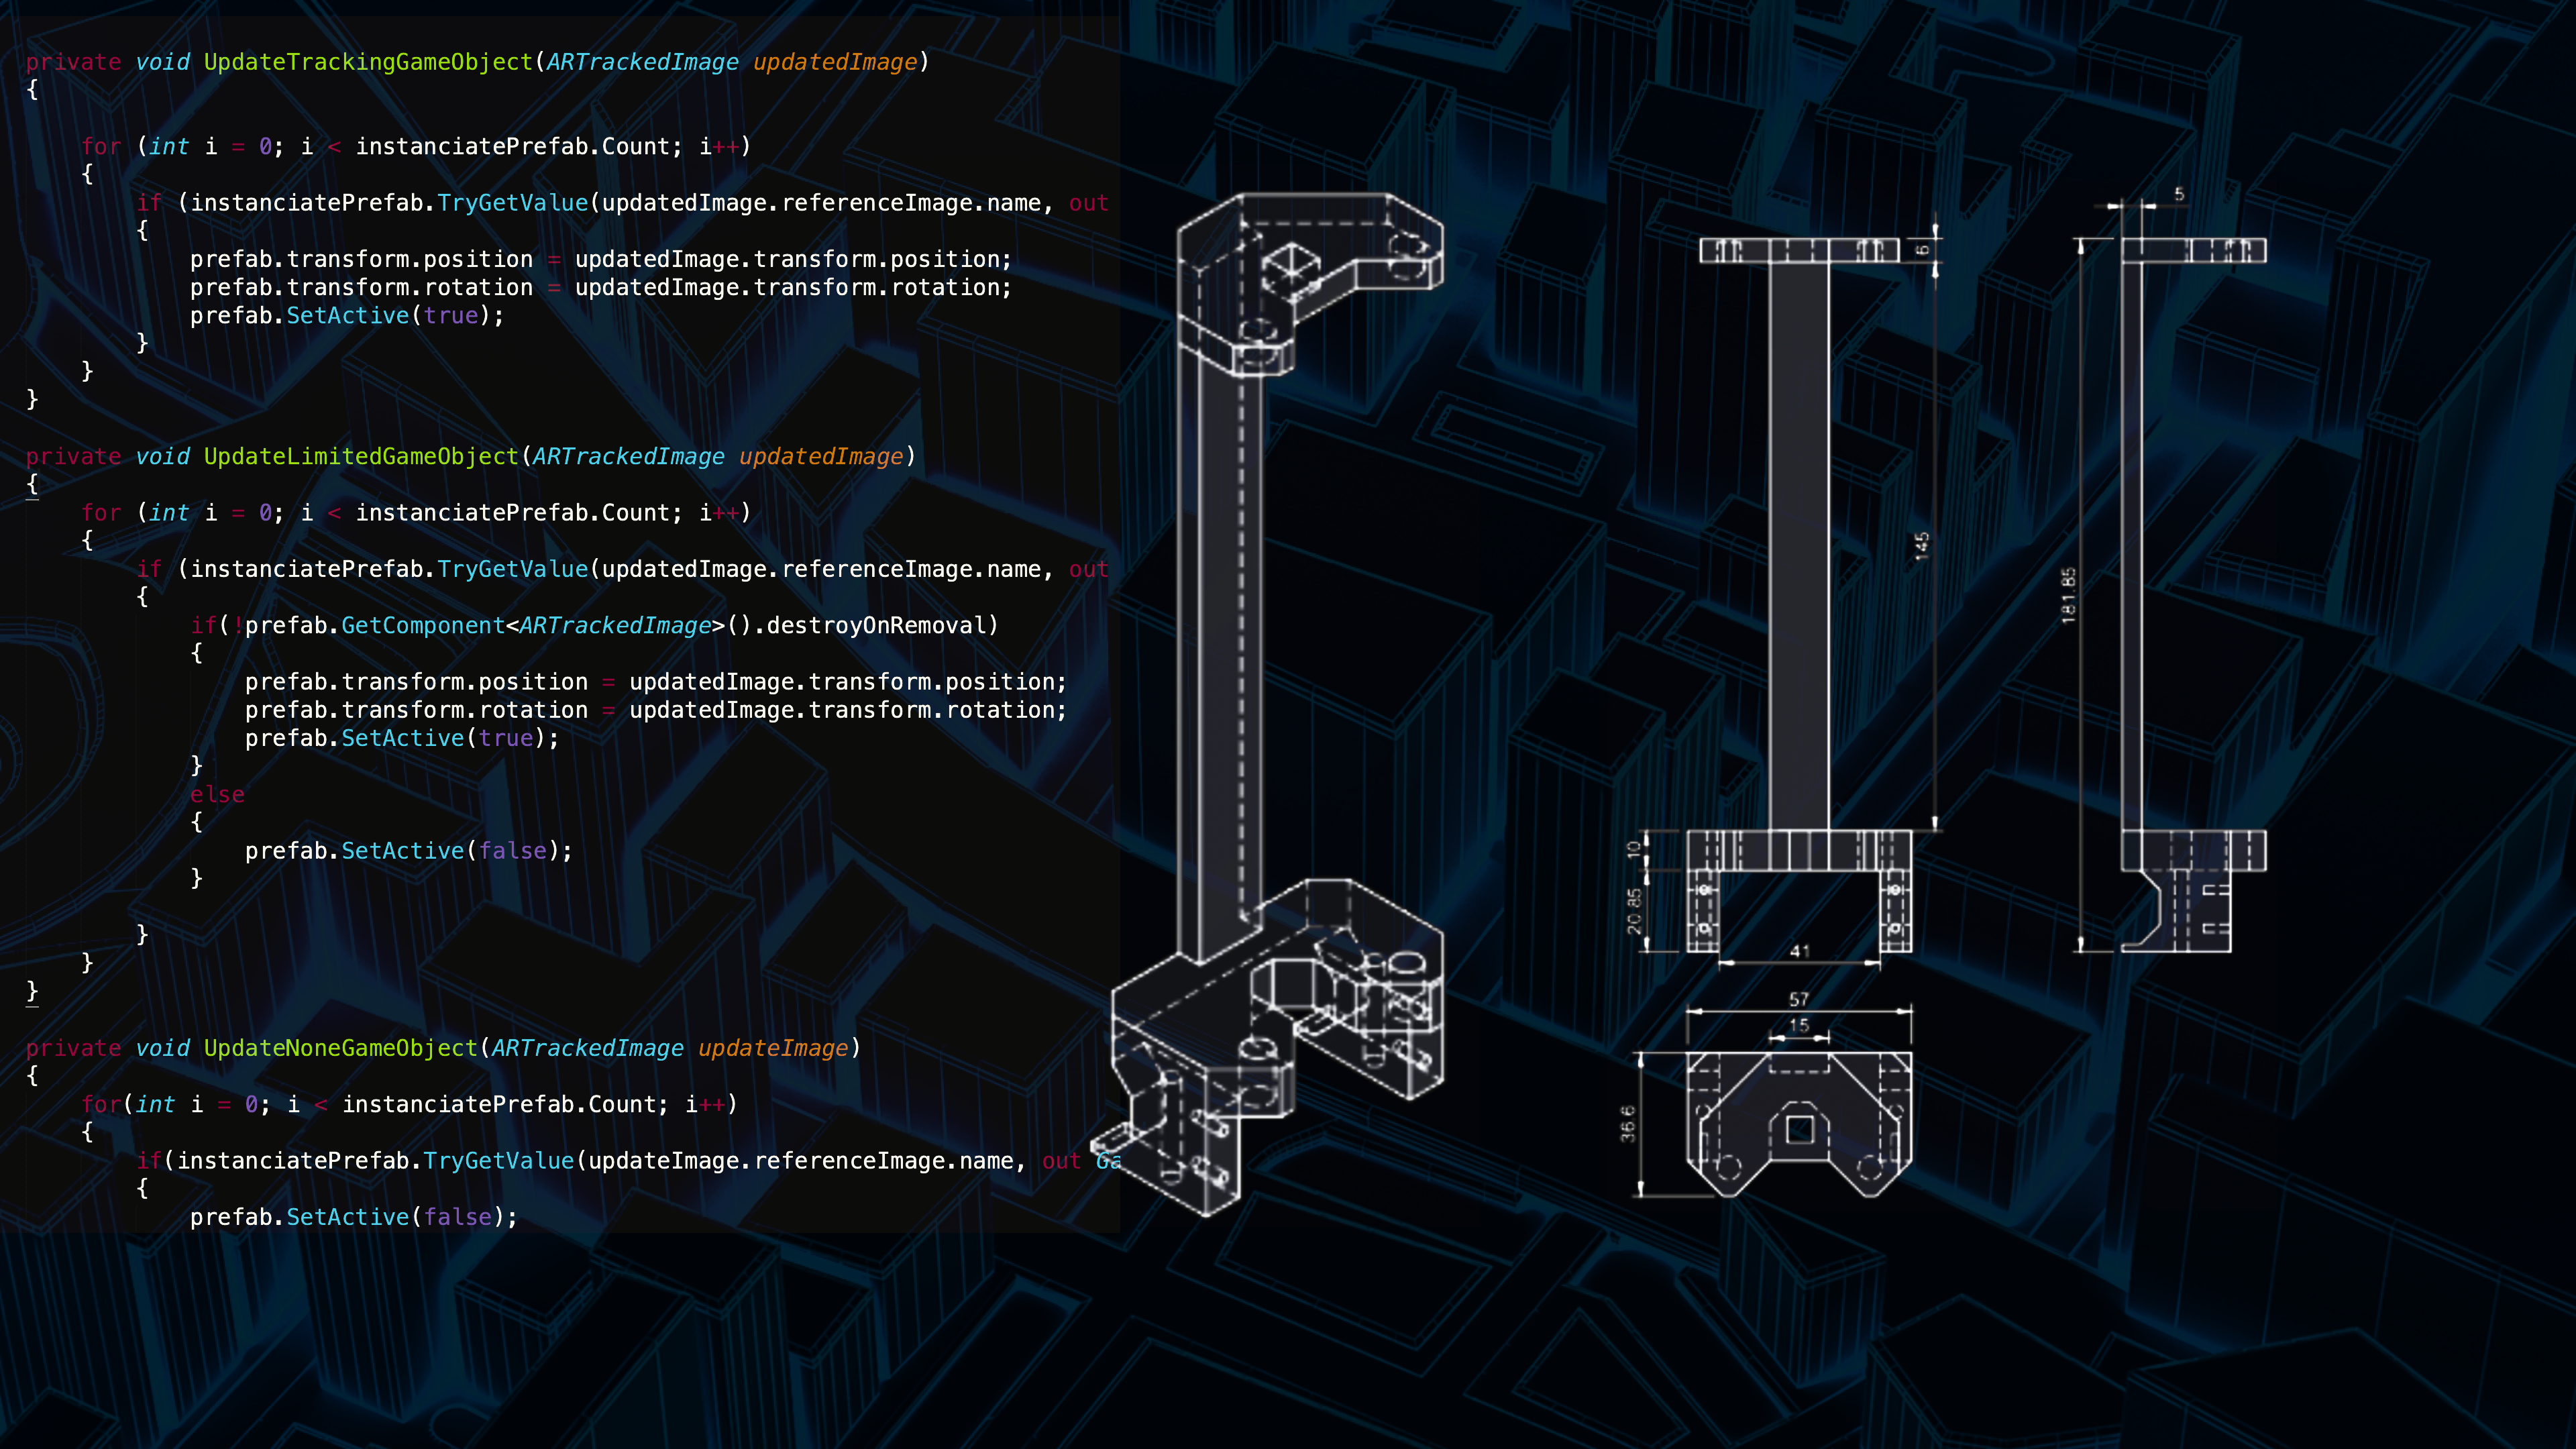Viewport: 2576px width, 1449px height.
Task: Click the 5 dimension label at top right
Action: (x=2178, y=194)
